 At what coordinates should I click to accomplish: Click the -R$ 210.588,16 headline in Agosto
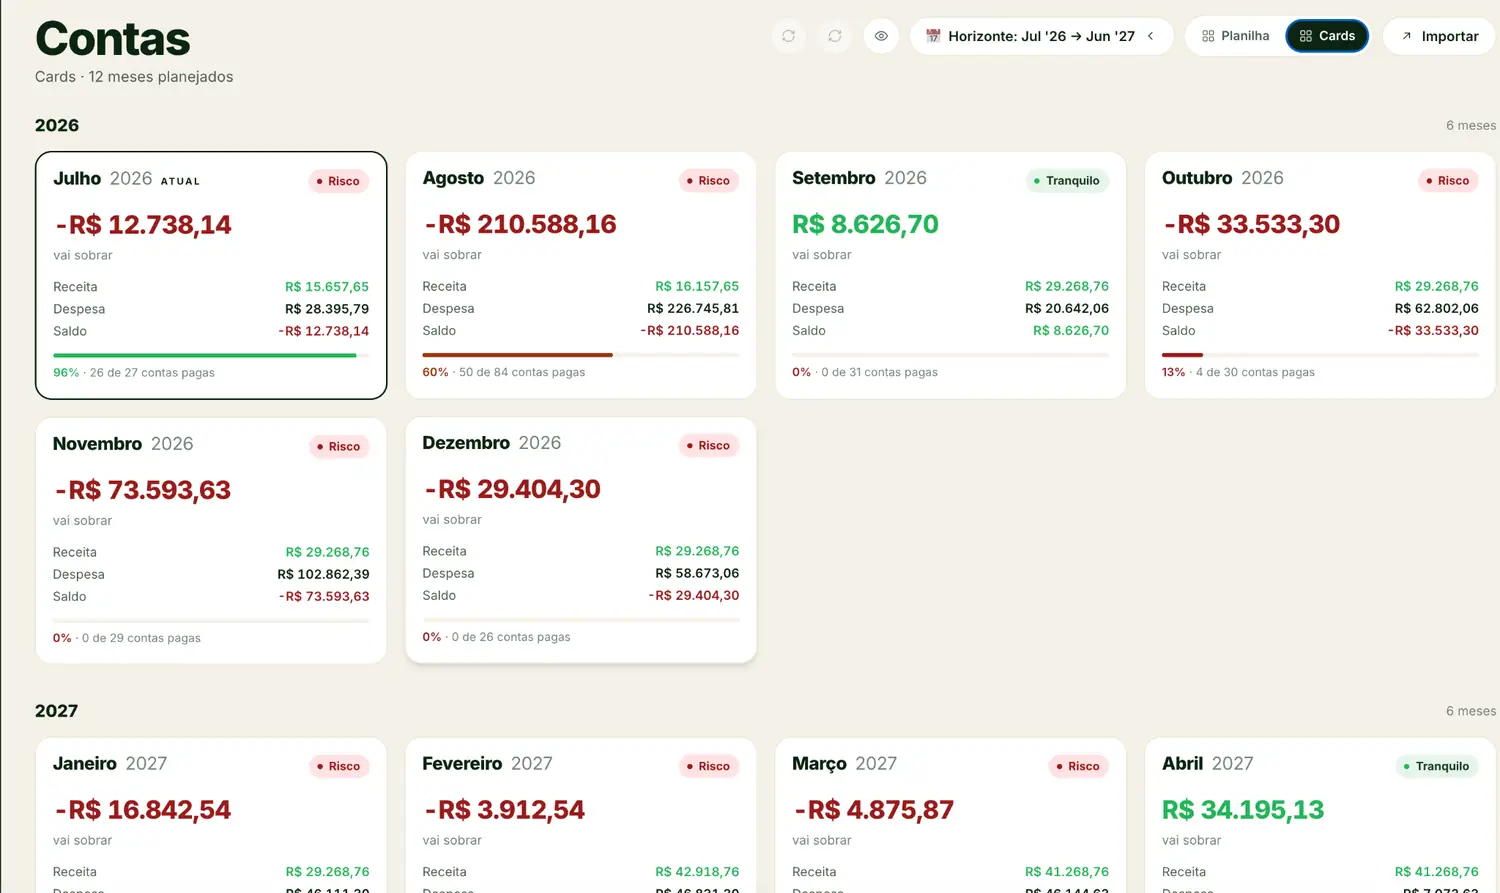[520, 224]
